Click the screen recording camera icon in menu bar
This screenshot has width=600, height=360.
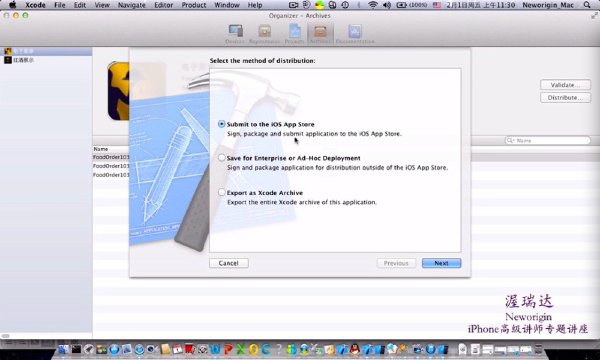pos(293,5)
